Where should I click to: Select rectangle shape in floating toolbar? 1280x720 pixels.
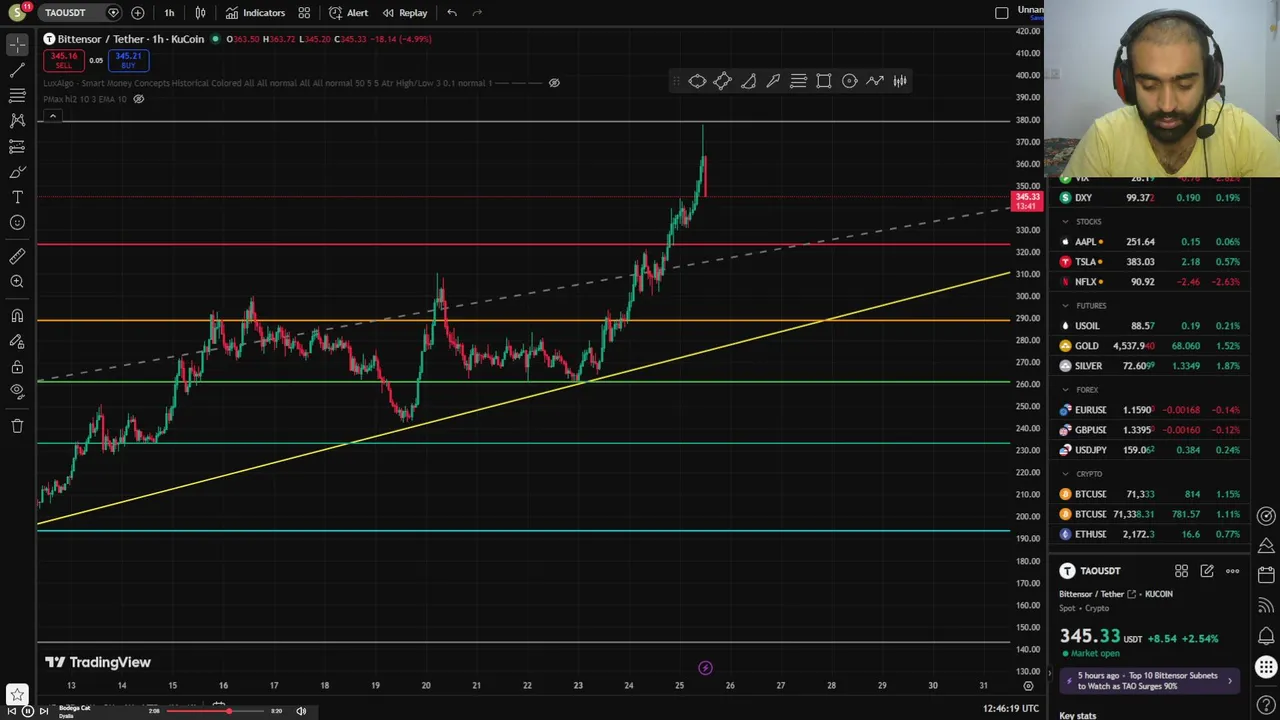pyautogui.click(x=824, y=81)
